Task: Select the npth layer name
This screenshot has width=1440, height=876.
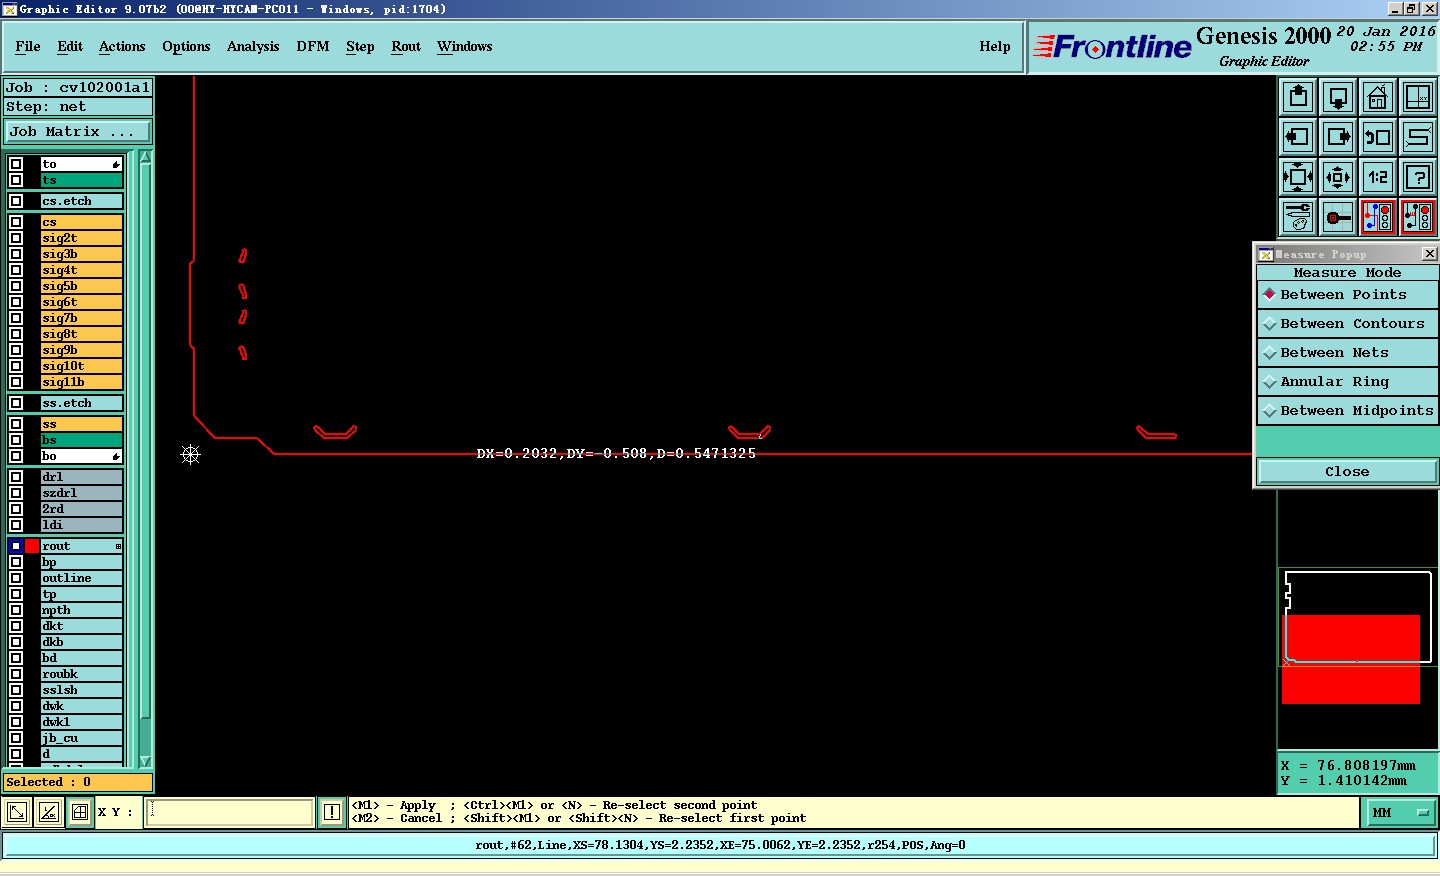Action: click(81, 610)
